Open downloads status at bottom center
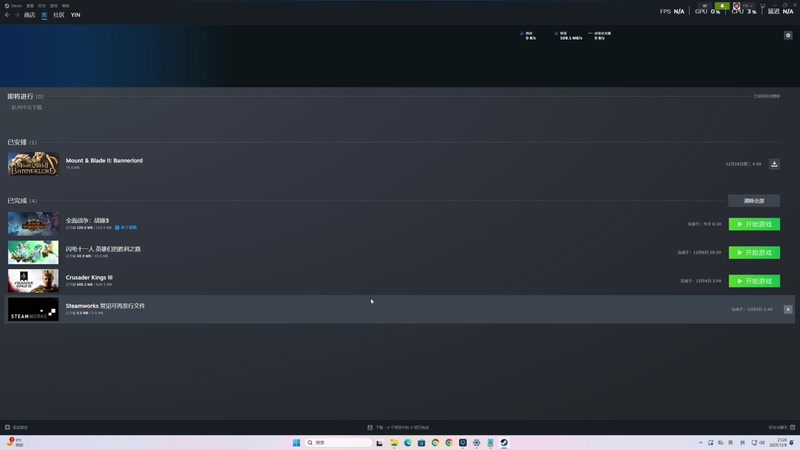 pos(398,427)
